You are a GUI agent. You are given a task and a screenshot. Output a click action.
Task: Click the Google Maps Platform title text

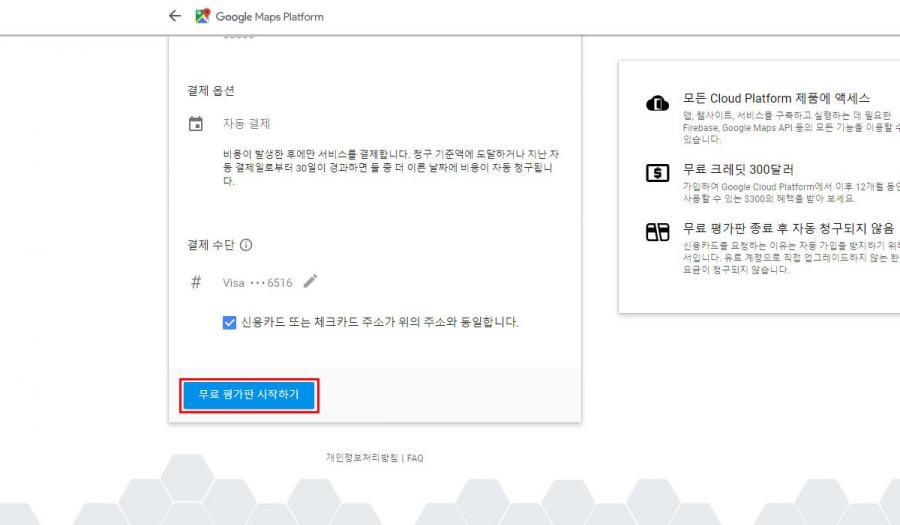click(270, 17)
